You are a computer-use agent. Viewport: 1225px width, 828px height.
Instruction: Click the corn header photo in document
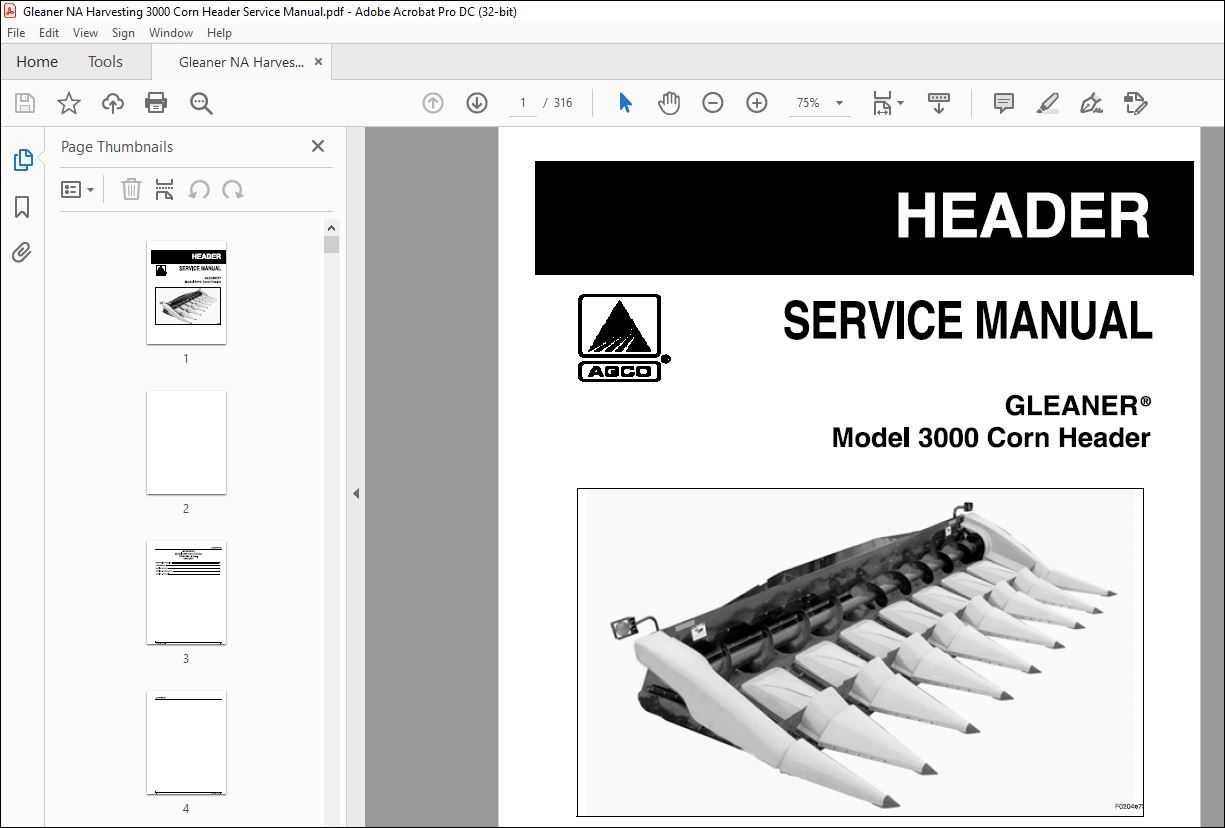(x=860, y=652)
